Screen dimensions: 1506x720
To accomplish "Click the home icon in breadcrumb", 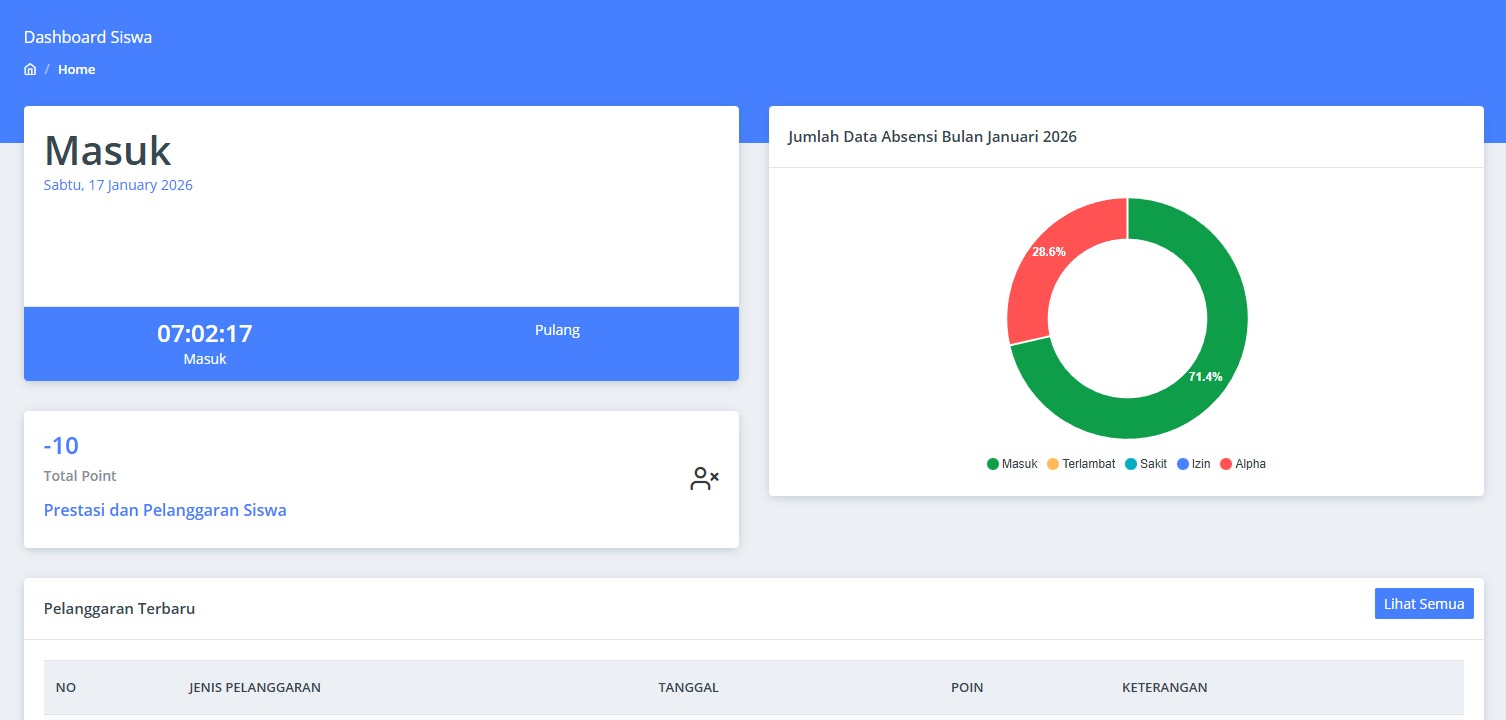I will tap(30, 70).
